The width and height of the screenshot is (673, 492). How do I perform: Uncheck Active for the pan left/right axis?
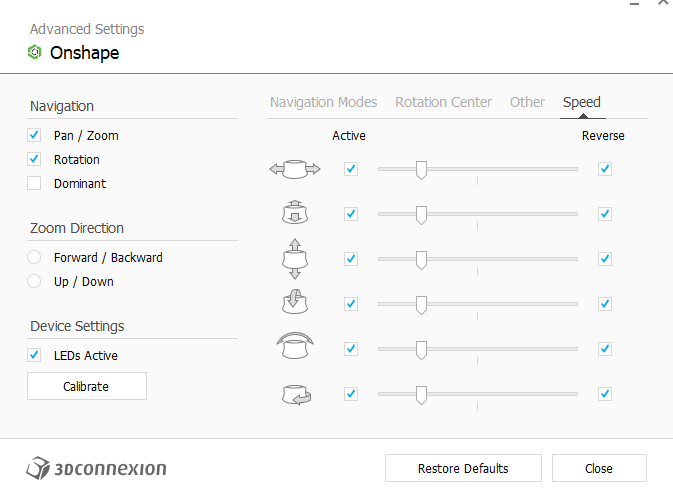(x=350, y=169)
